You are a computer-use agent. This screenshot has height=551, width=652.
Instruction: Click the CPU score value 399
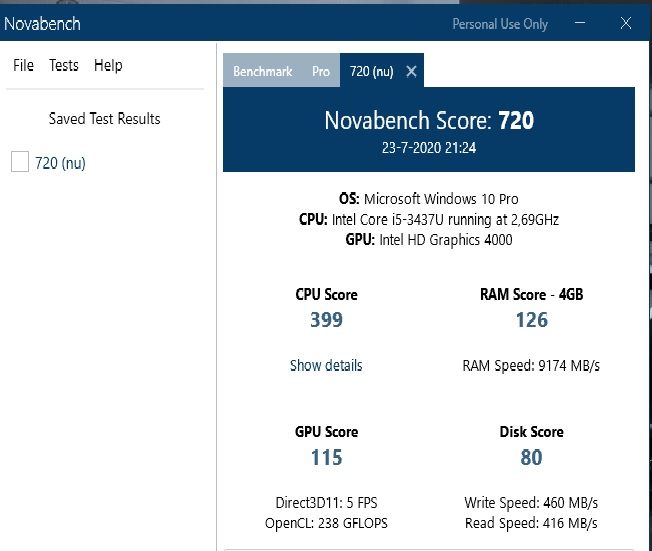click(x=326, y=320)
